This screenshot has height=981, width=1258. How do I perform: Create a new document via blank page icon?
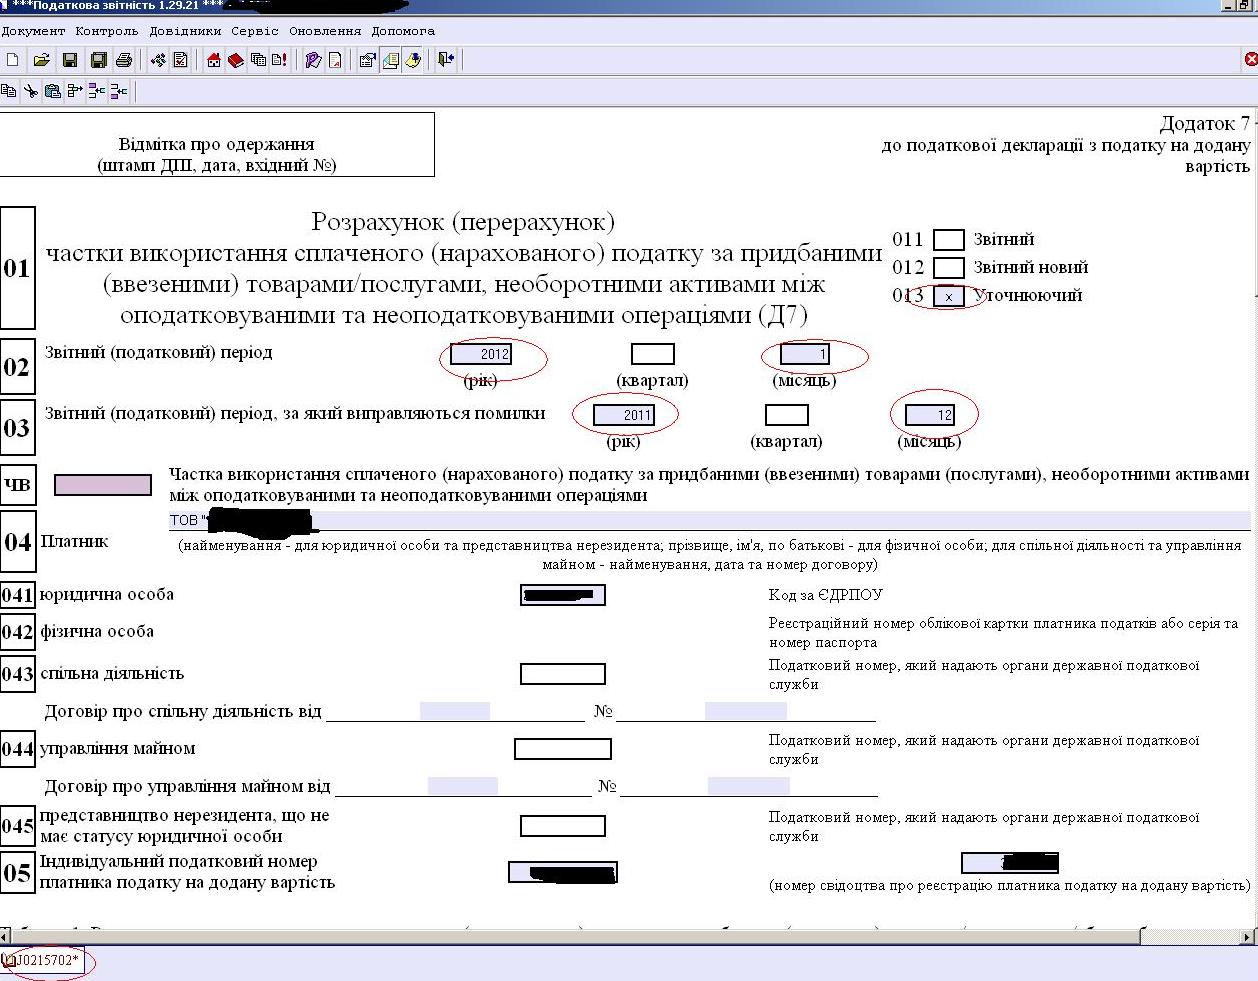point(13,60)
